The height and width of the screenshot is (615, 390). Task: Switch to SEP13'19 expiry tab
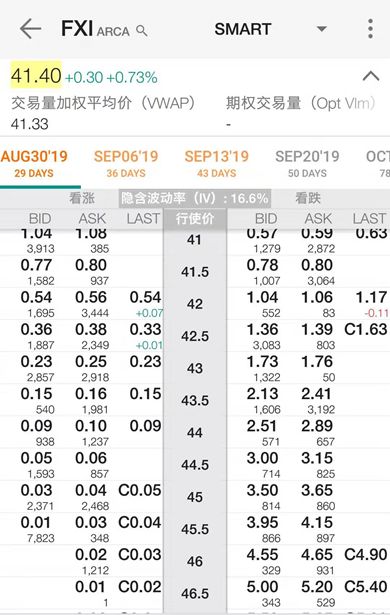click(x=217, y=163)
